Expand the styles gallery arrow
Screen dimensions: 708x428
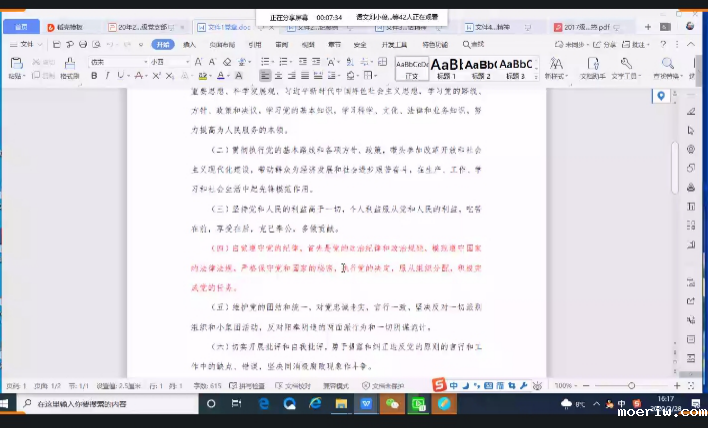536,76
